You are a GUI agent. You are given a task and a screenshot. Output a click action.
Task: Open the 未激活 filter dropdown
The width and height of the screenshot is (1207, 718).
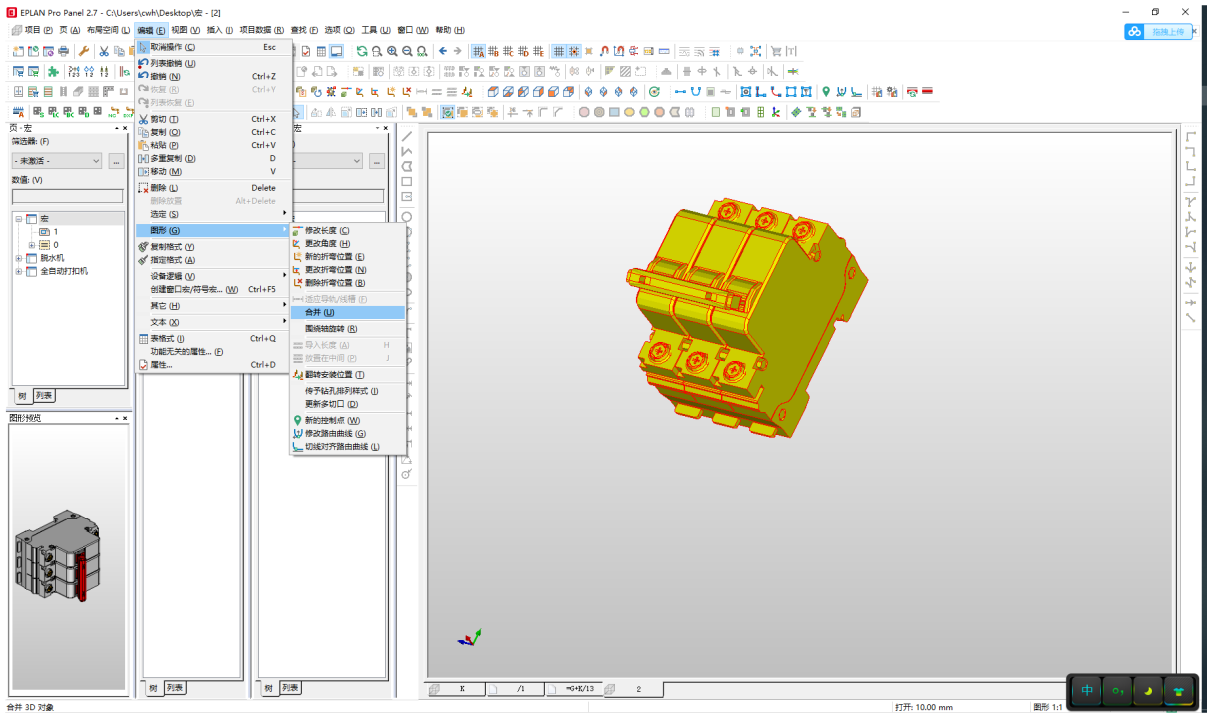click(57, 161)
